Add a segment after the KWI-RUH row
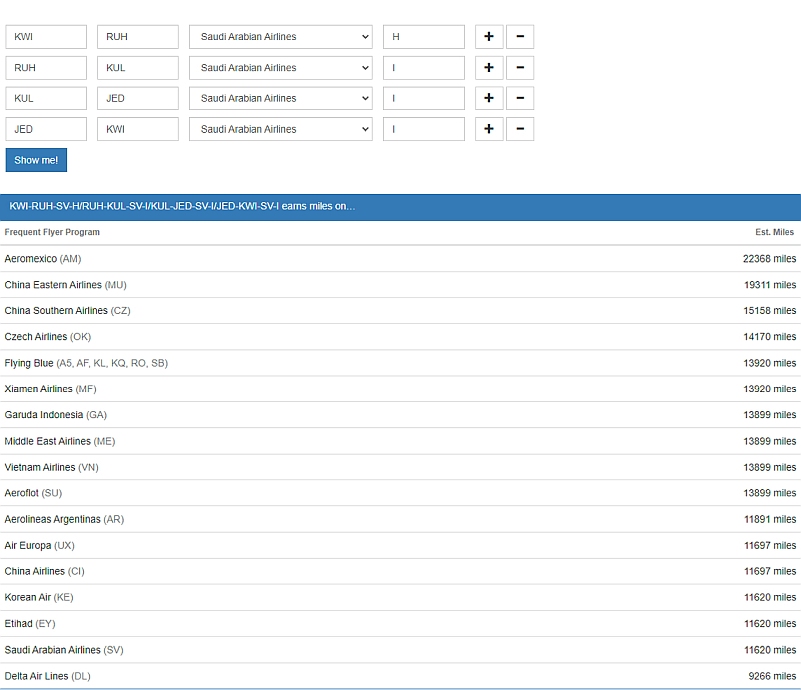The image size is (801, 690). [489, 37]
